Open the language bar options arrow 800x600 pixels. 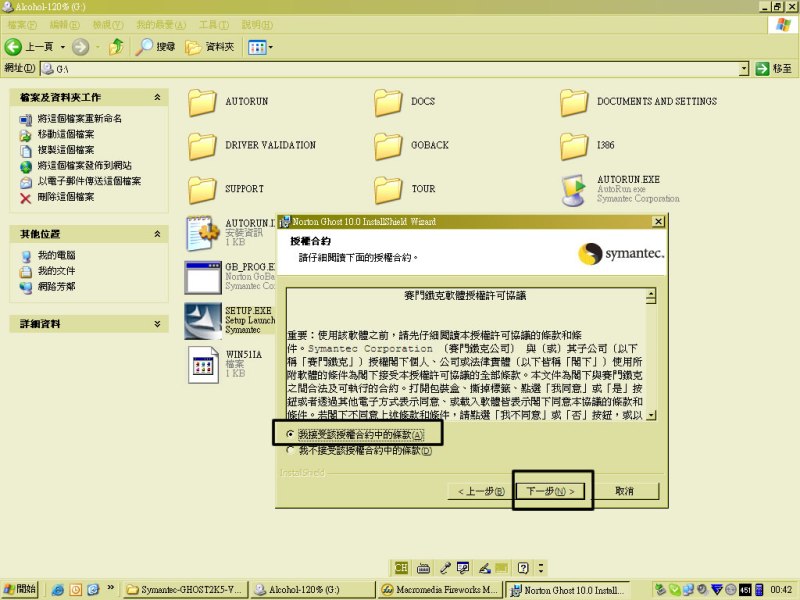[541, 568]
